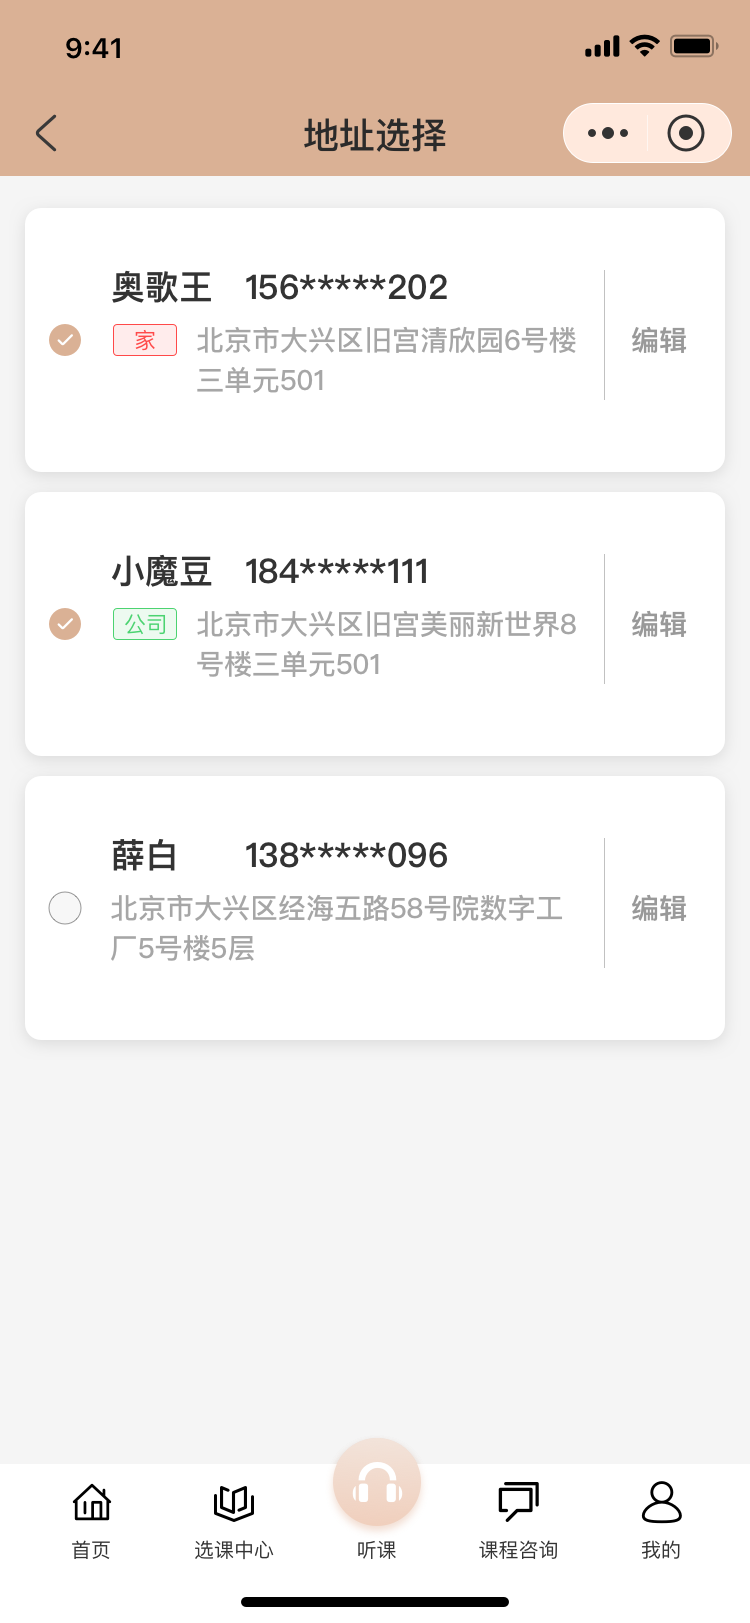Image resolution: width=750 pixels, height=1623 pixels.
Task: Open the three-dot more menu
Action: (x=608, y=133)
